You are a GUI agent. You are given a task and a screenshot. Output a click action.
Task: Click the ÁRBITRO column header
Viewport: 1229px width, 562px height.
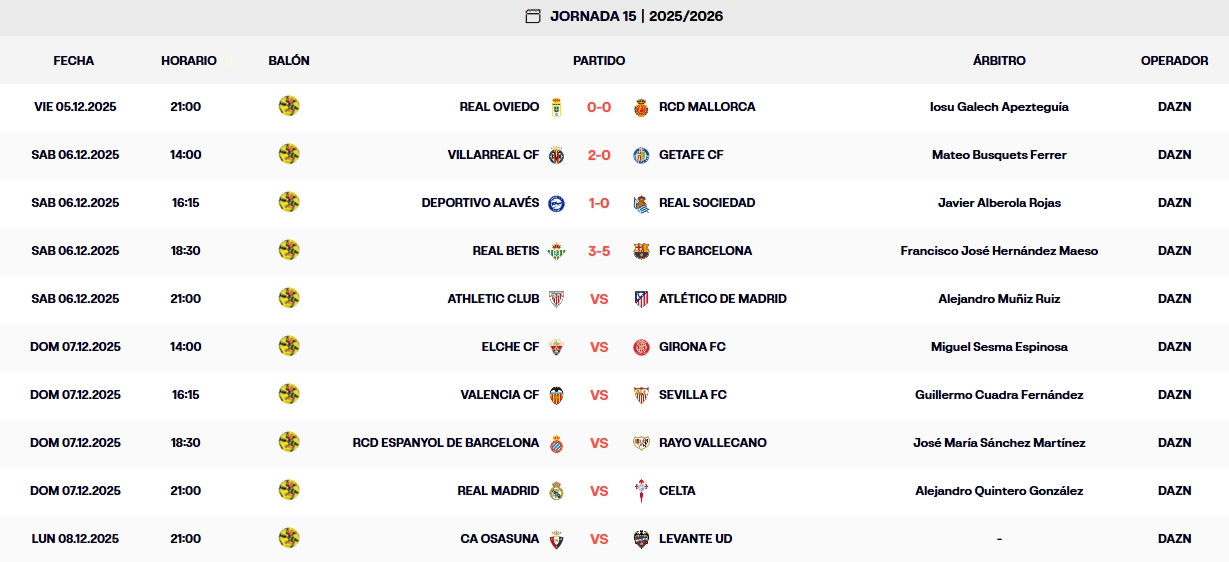(x=999, y=61)
